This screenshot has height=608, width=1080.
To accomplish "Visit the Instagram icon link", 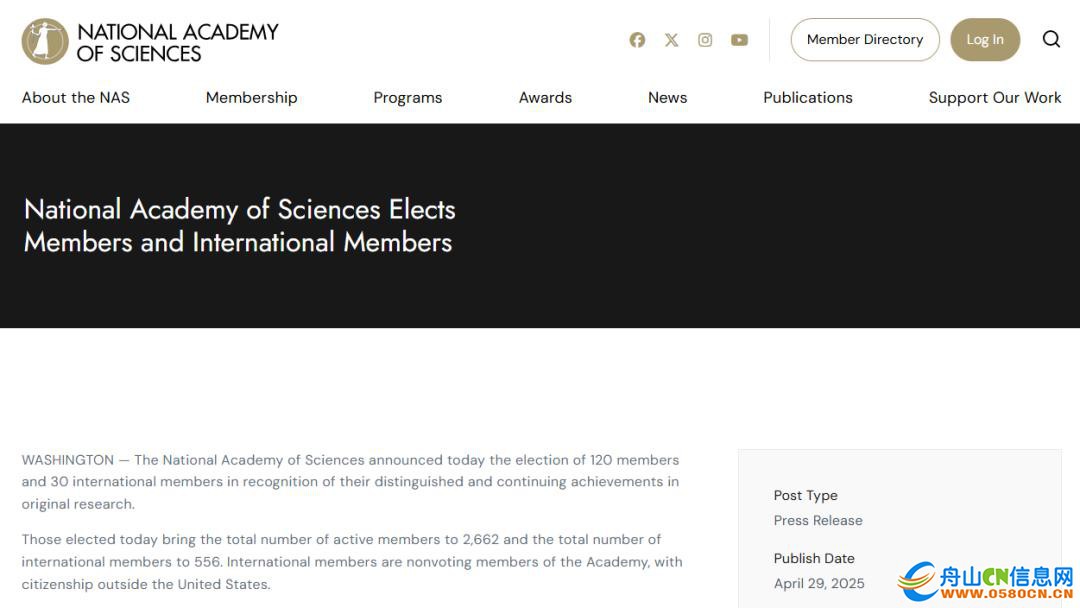I will [705, 40].
